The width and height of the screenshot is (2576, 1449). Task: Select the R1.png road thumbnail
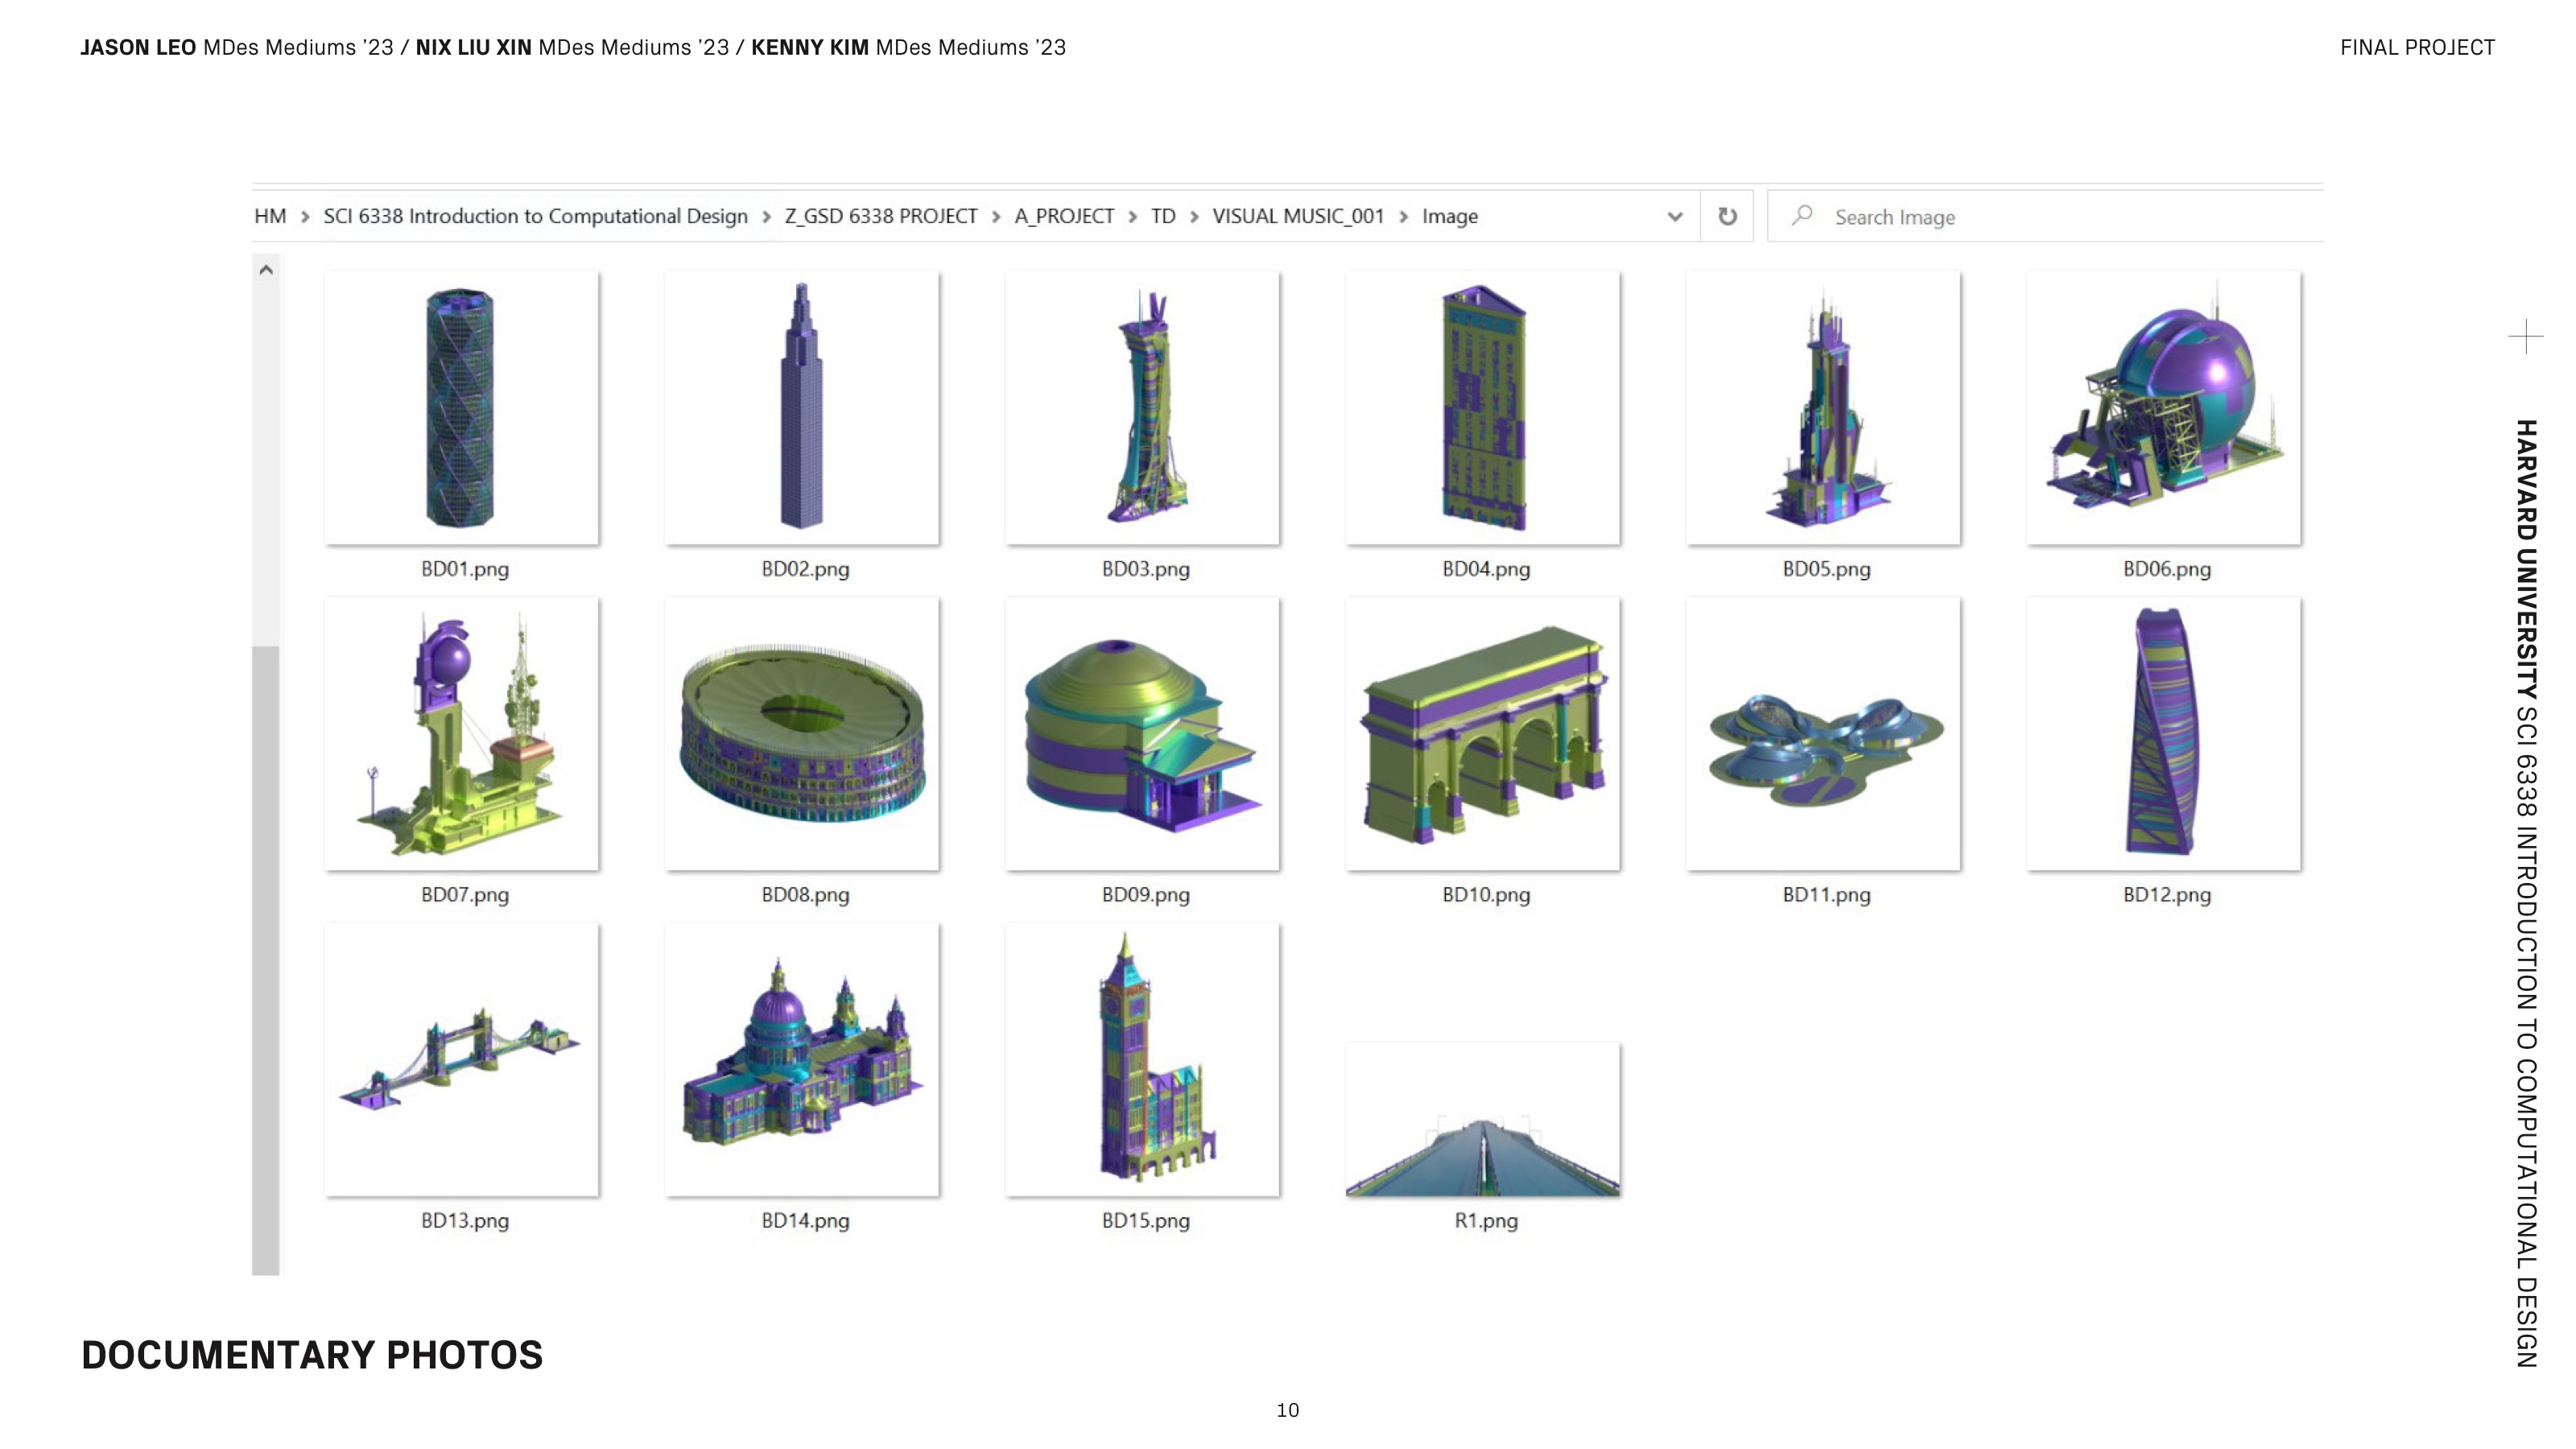coord(1483,1120)
